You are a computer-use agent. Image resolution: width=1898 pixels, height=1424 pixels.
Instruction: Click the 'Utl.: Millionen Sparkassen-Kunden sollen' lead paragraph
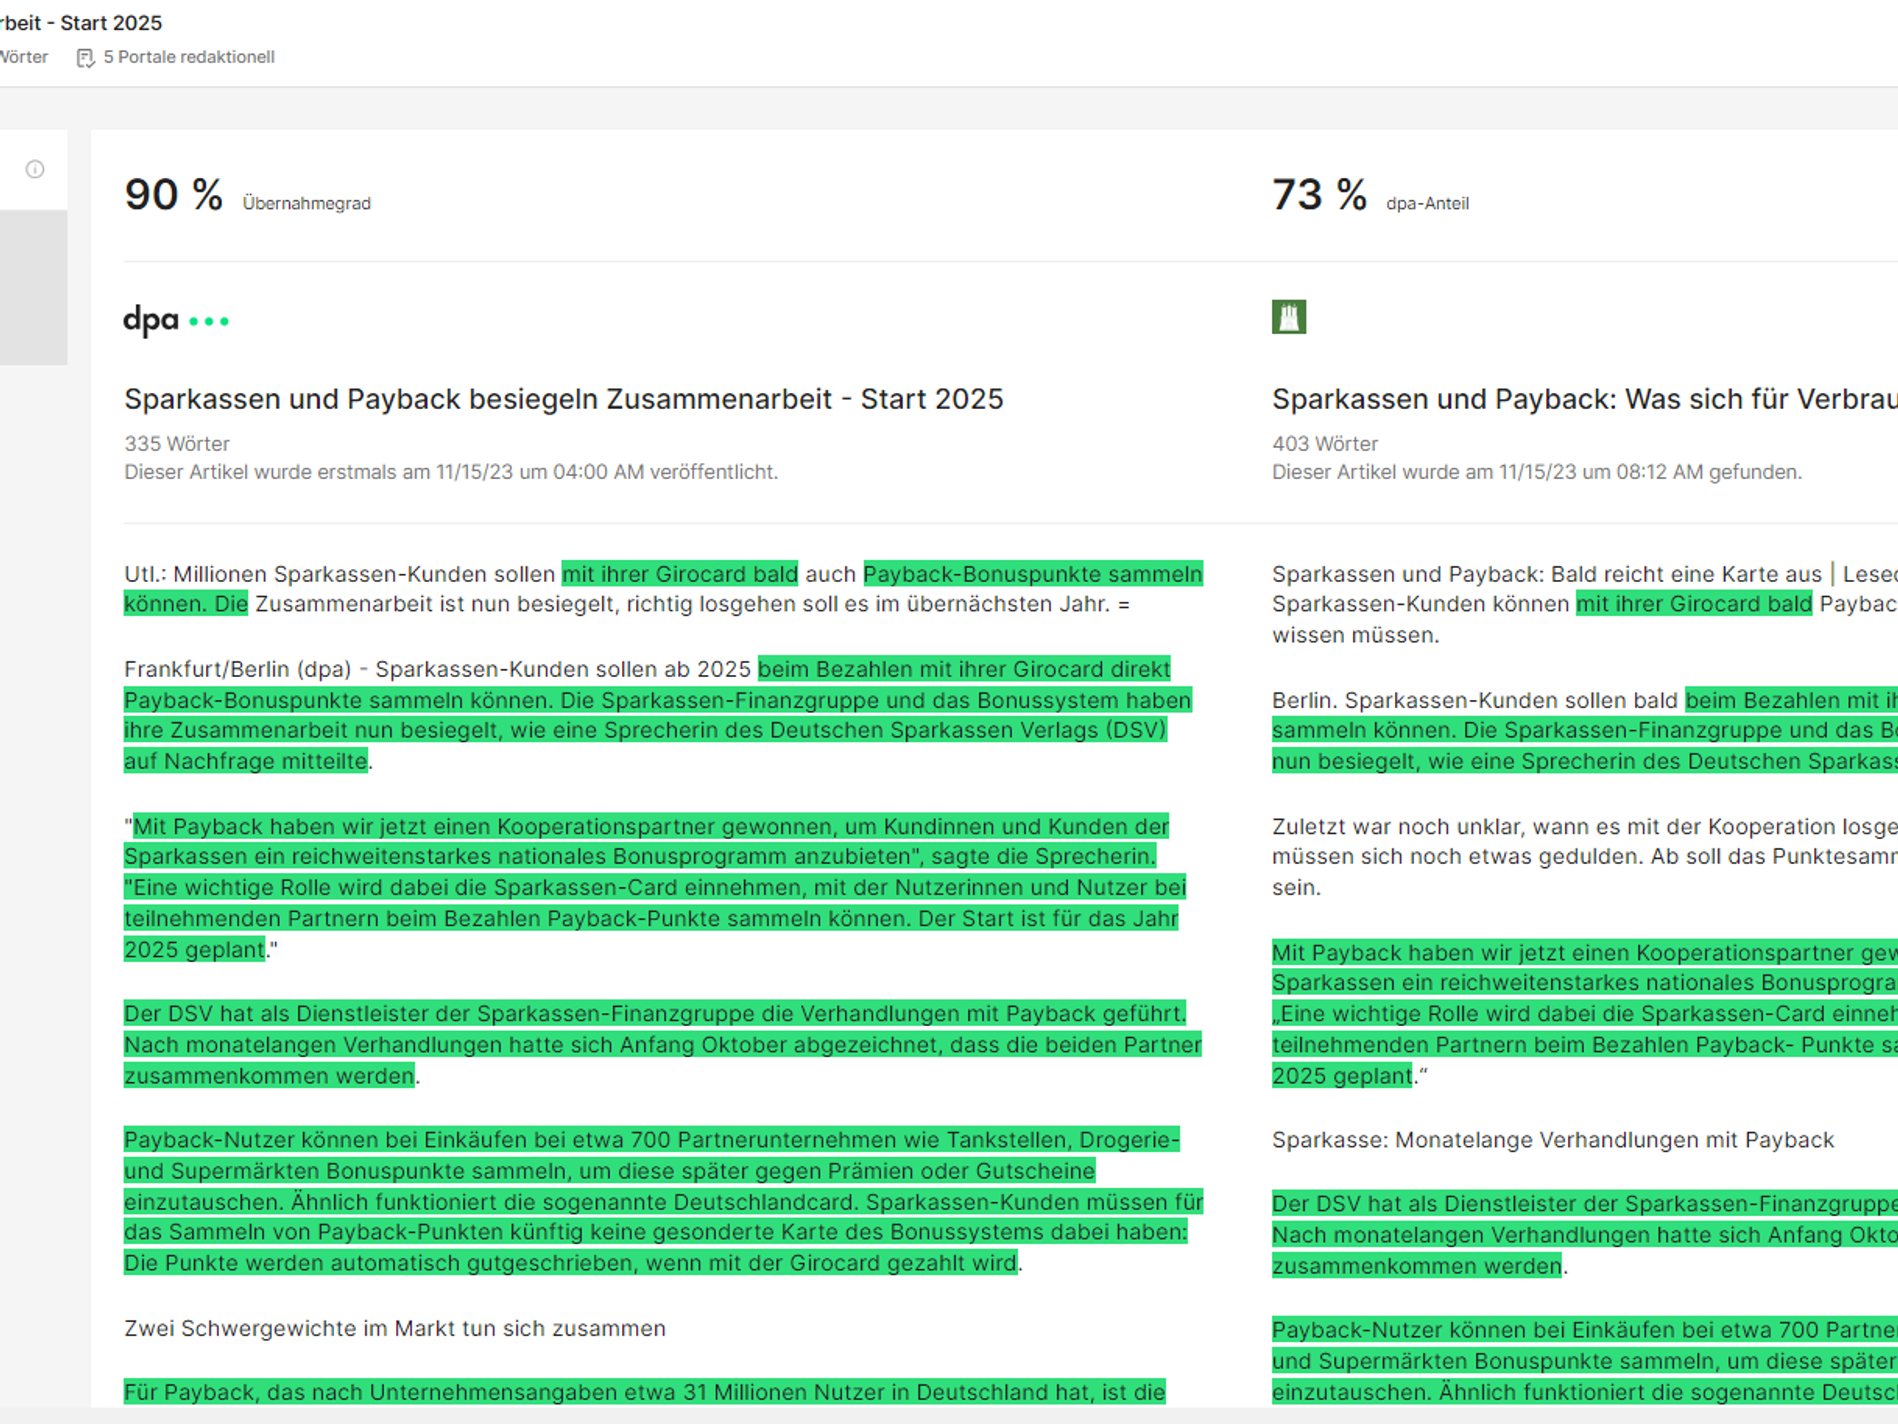(x=663, y=589)
